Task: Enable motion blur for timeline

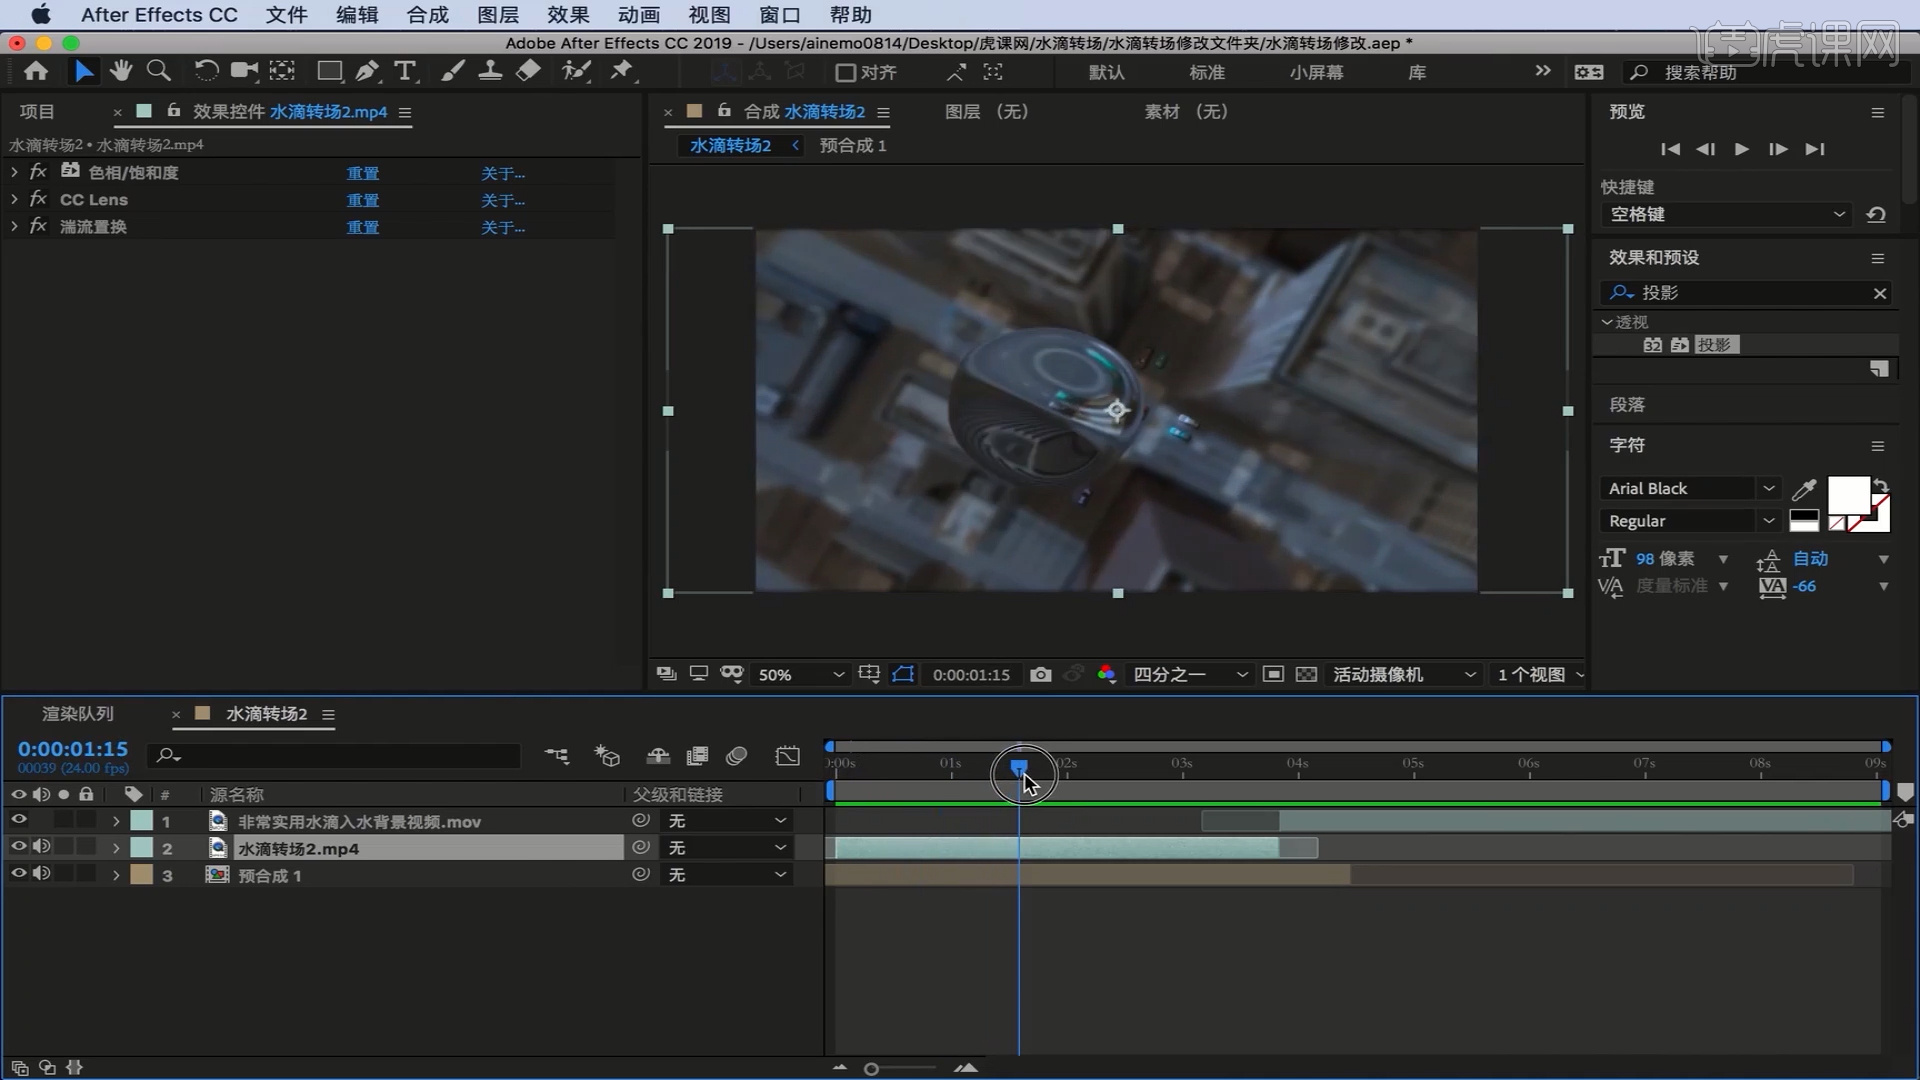Action: [x=737, y=756]
